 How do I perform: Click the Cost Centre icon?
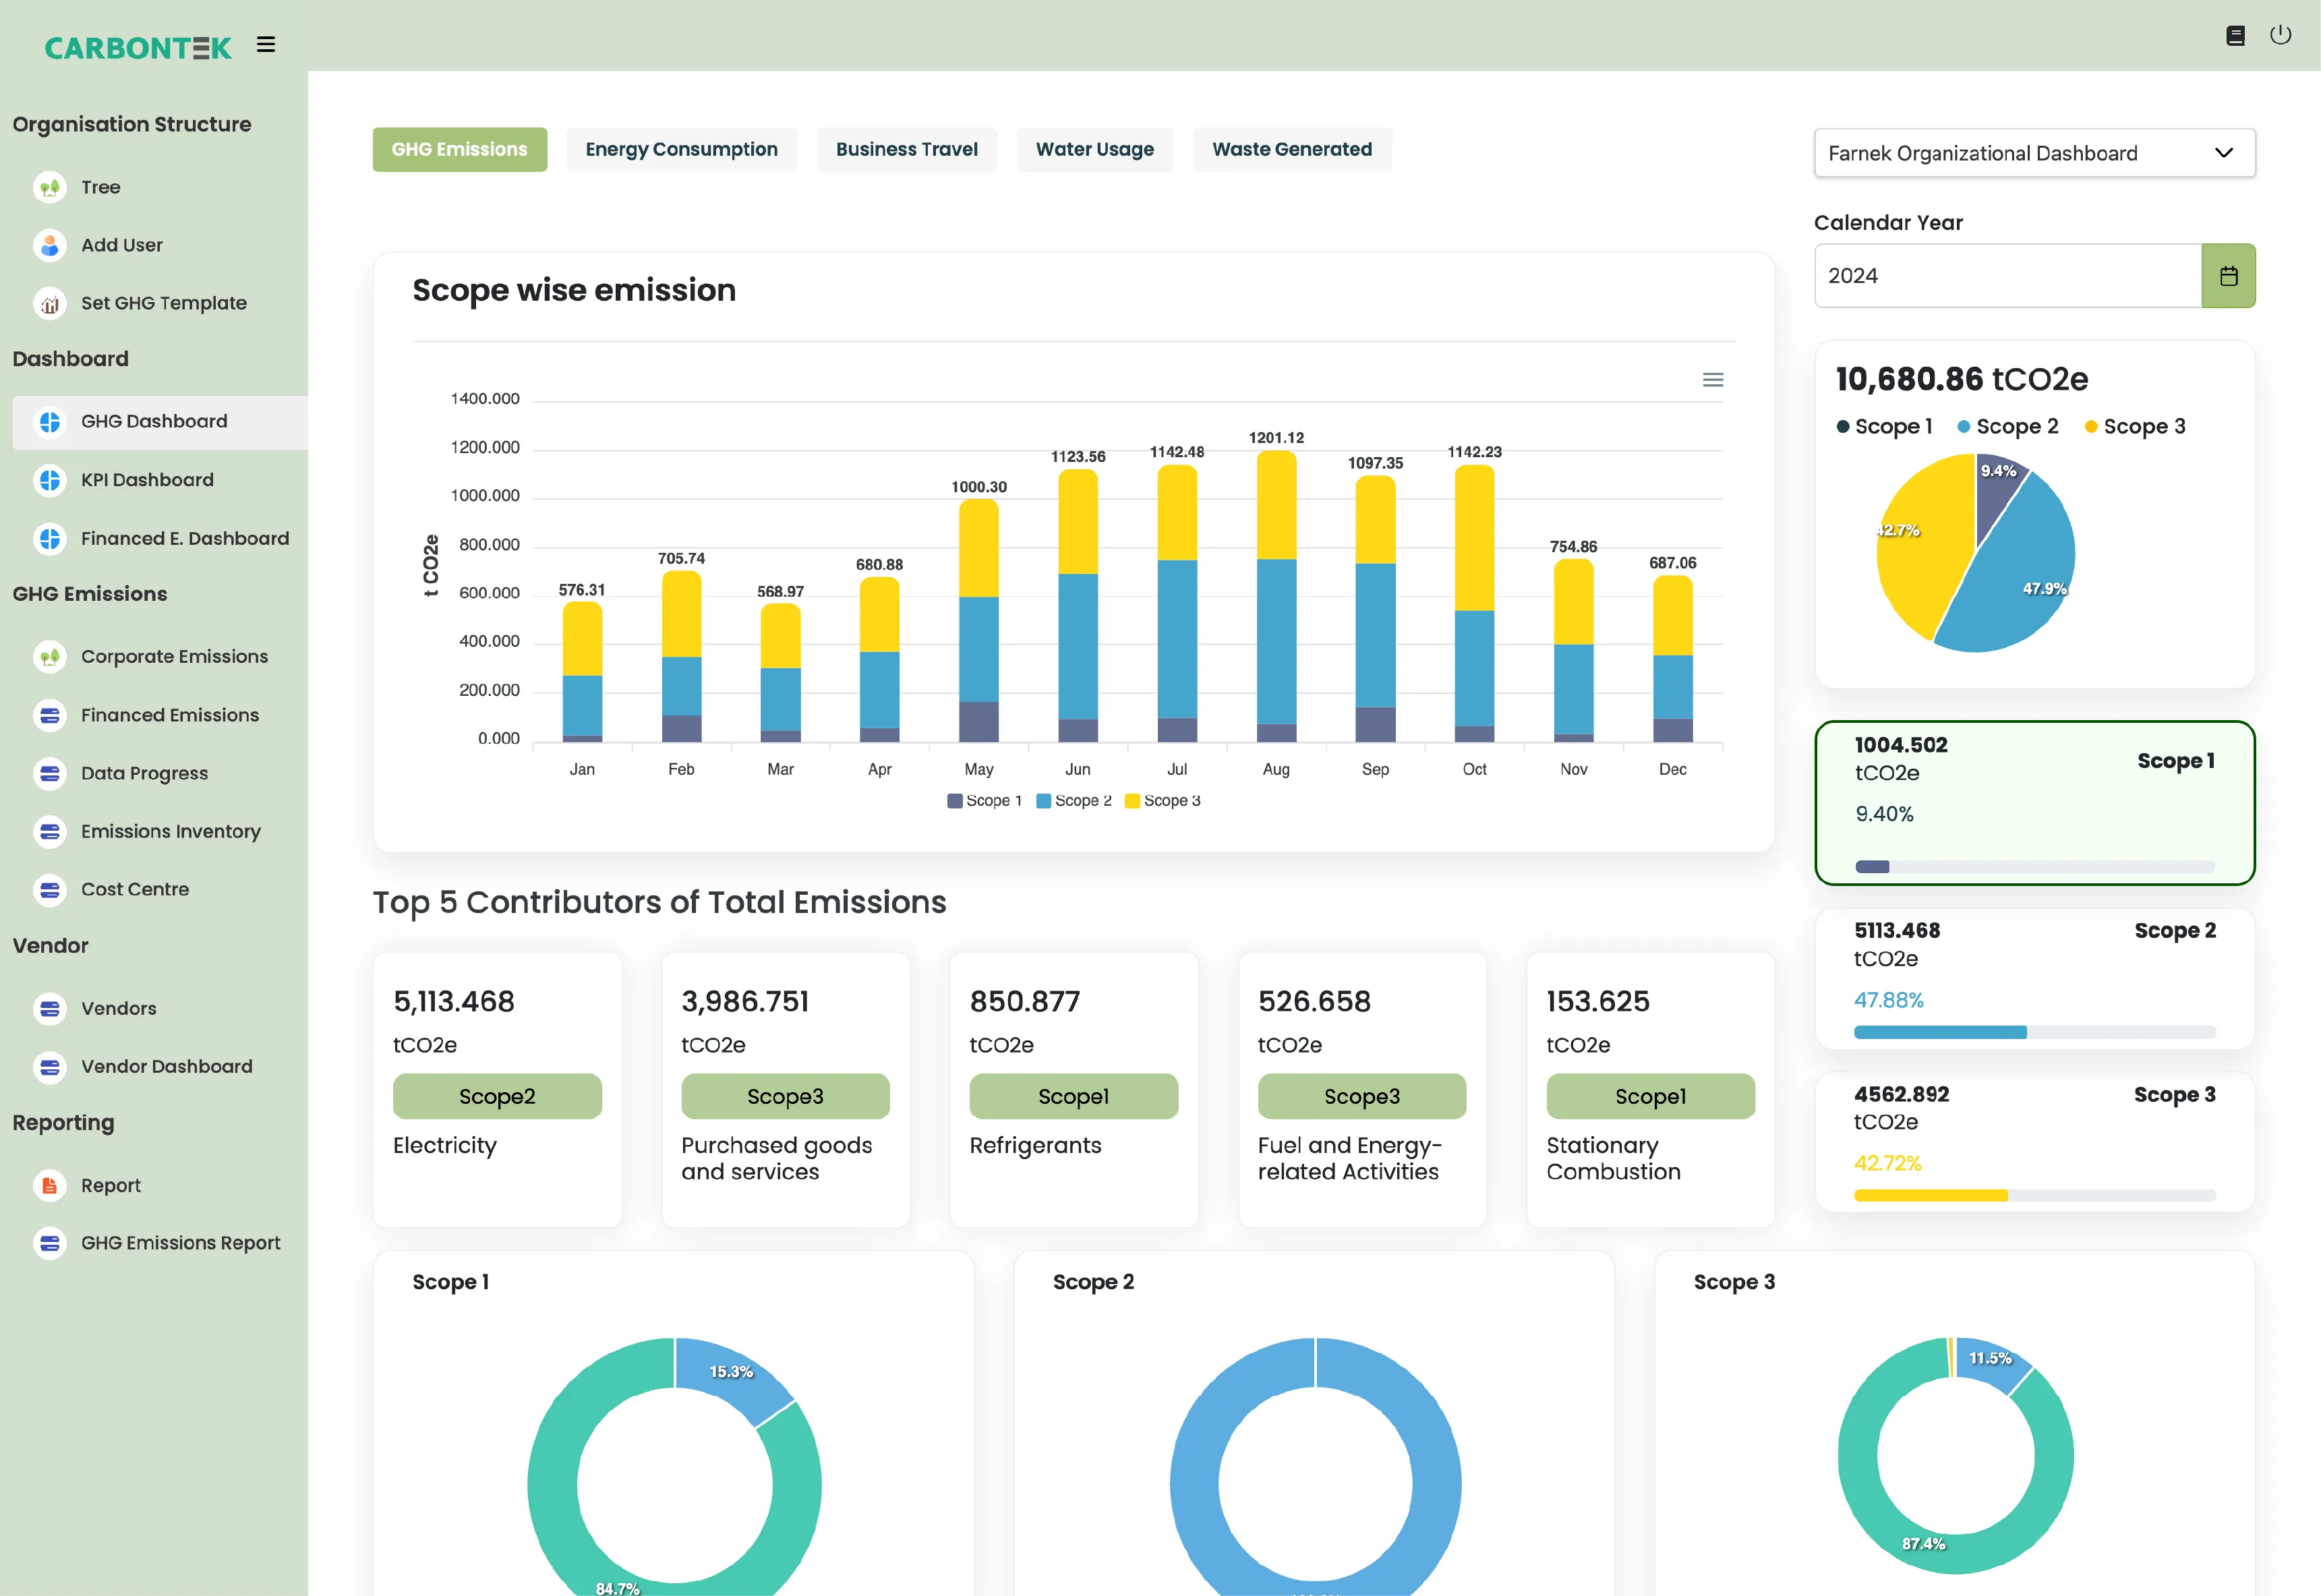click(x=50, y=889)
